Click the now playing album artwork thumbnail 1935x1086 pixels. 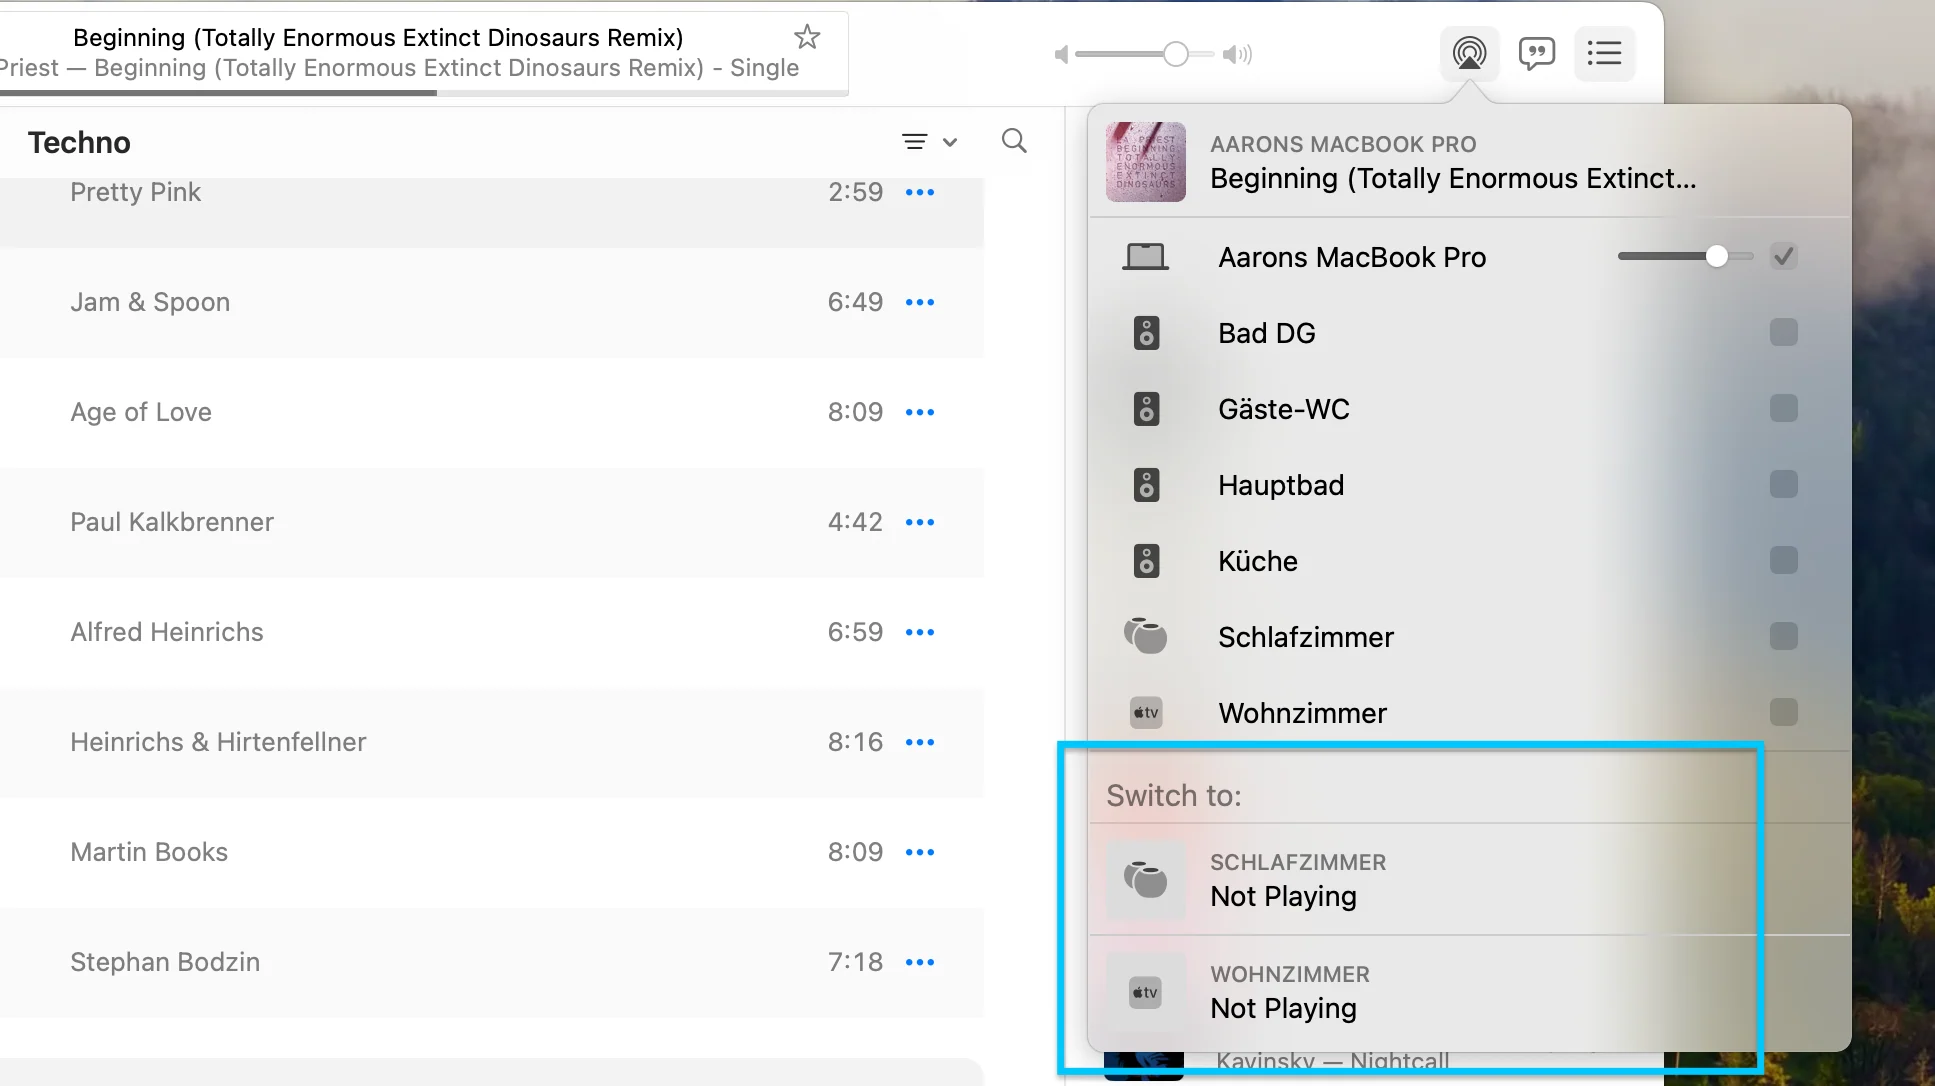click(1146, 162)
